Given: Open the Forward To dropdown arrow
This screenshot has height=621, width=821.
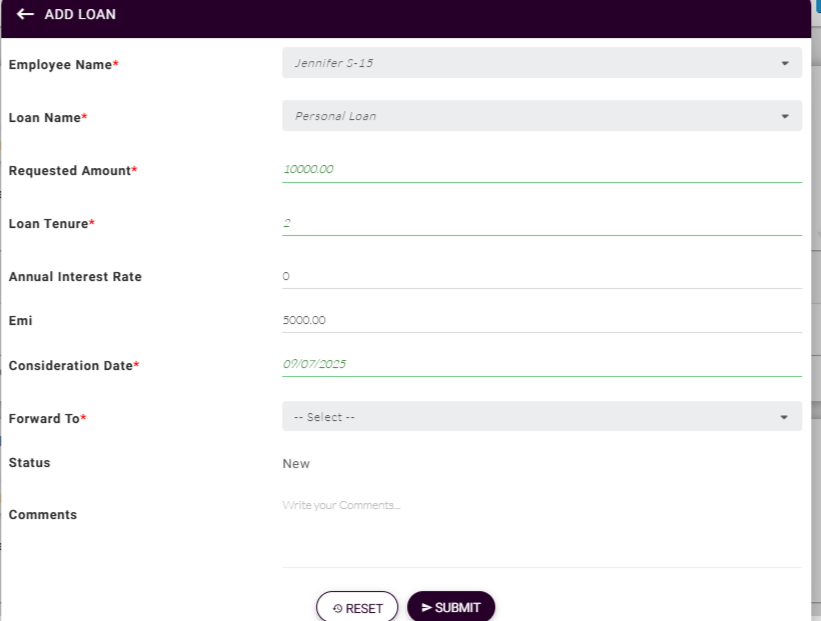Looking at the screenshot, I should 784,417.
